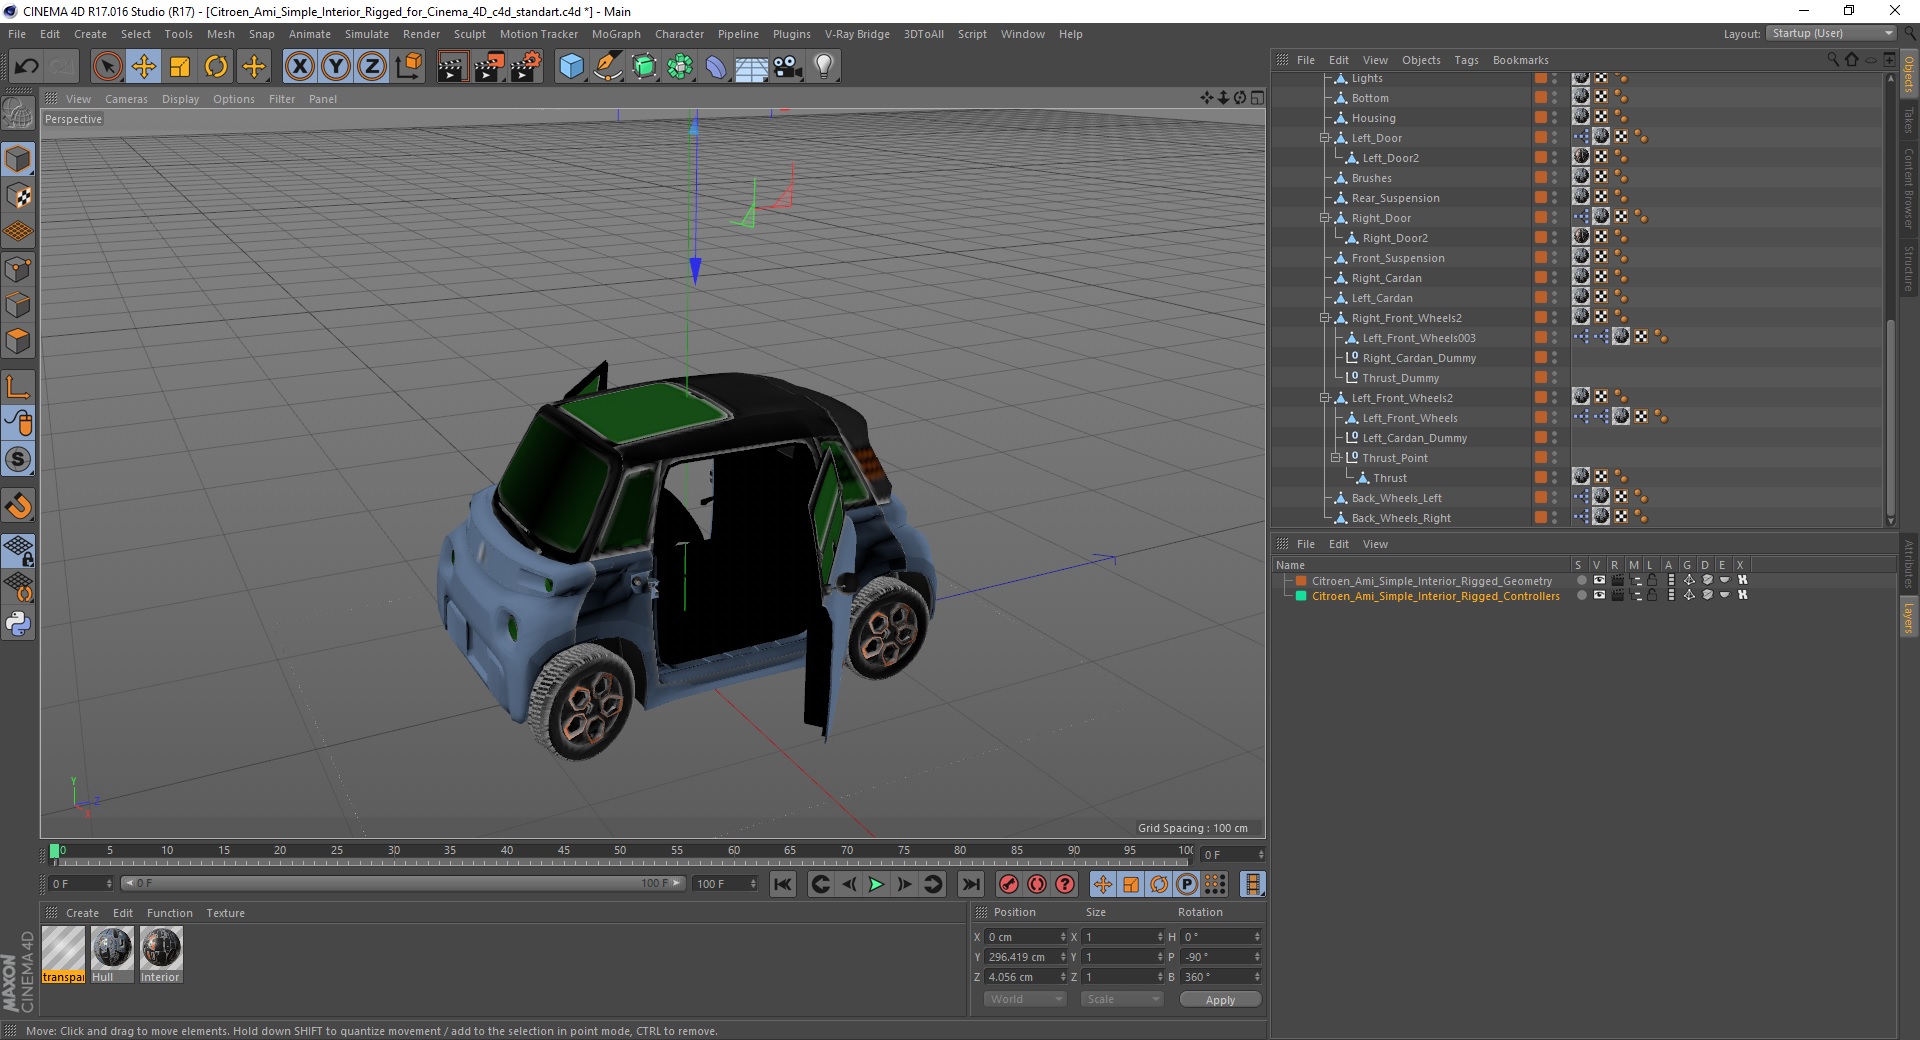Select the Back_Wheels_Right object

tap(1401, 518)
